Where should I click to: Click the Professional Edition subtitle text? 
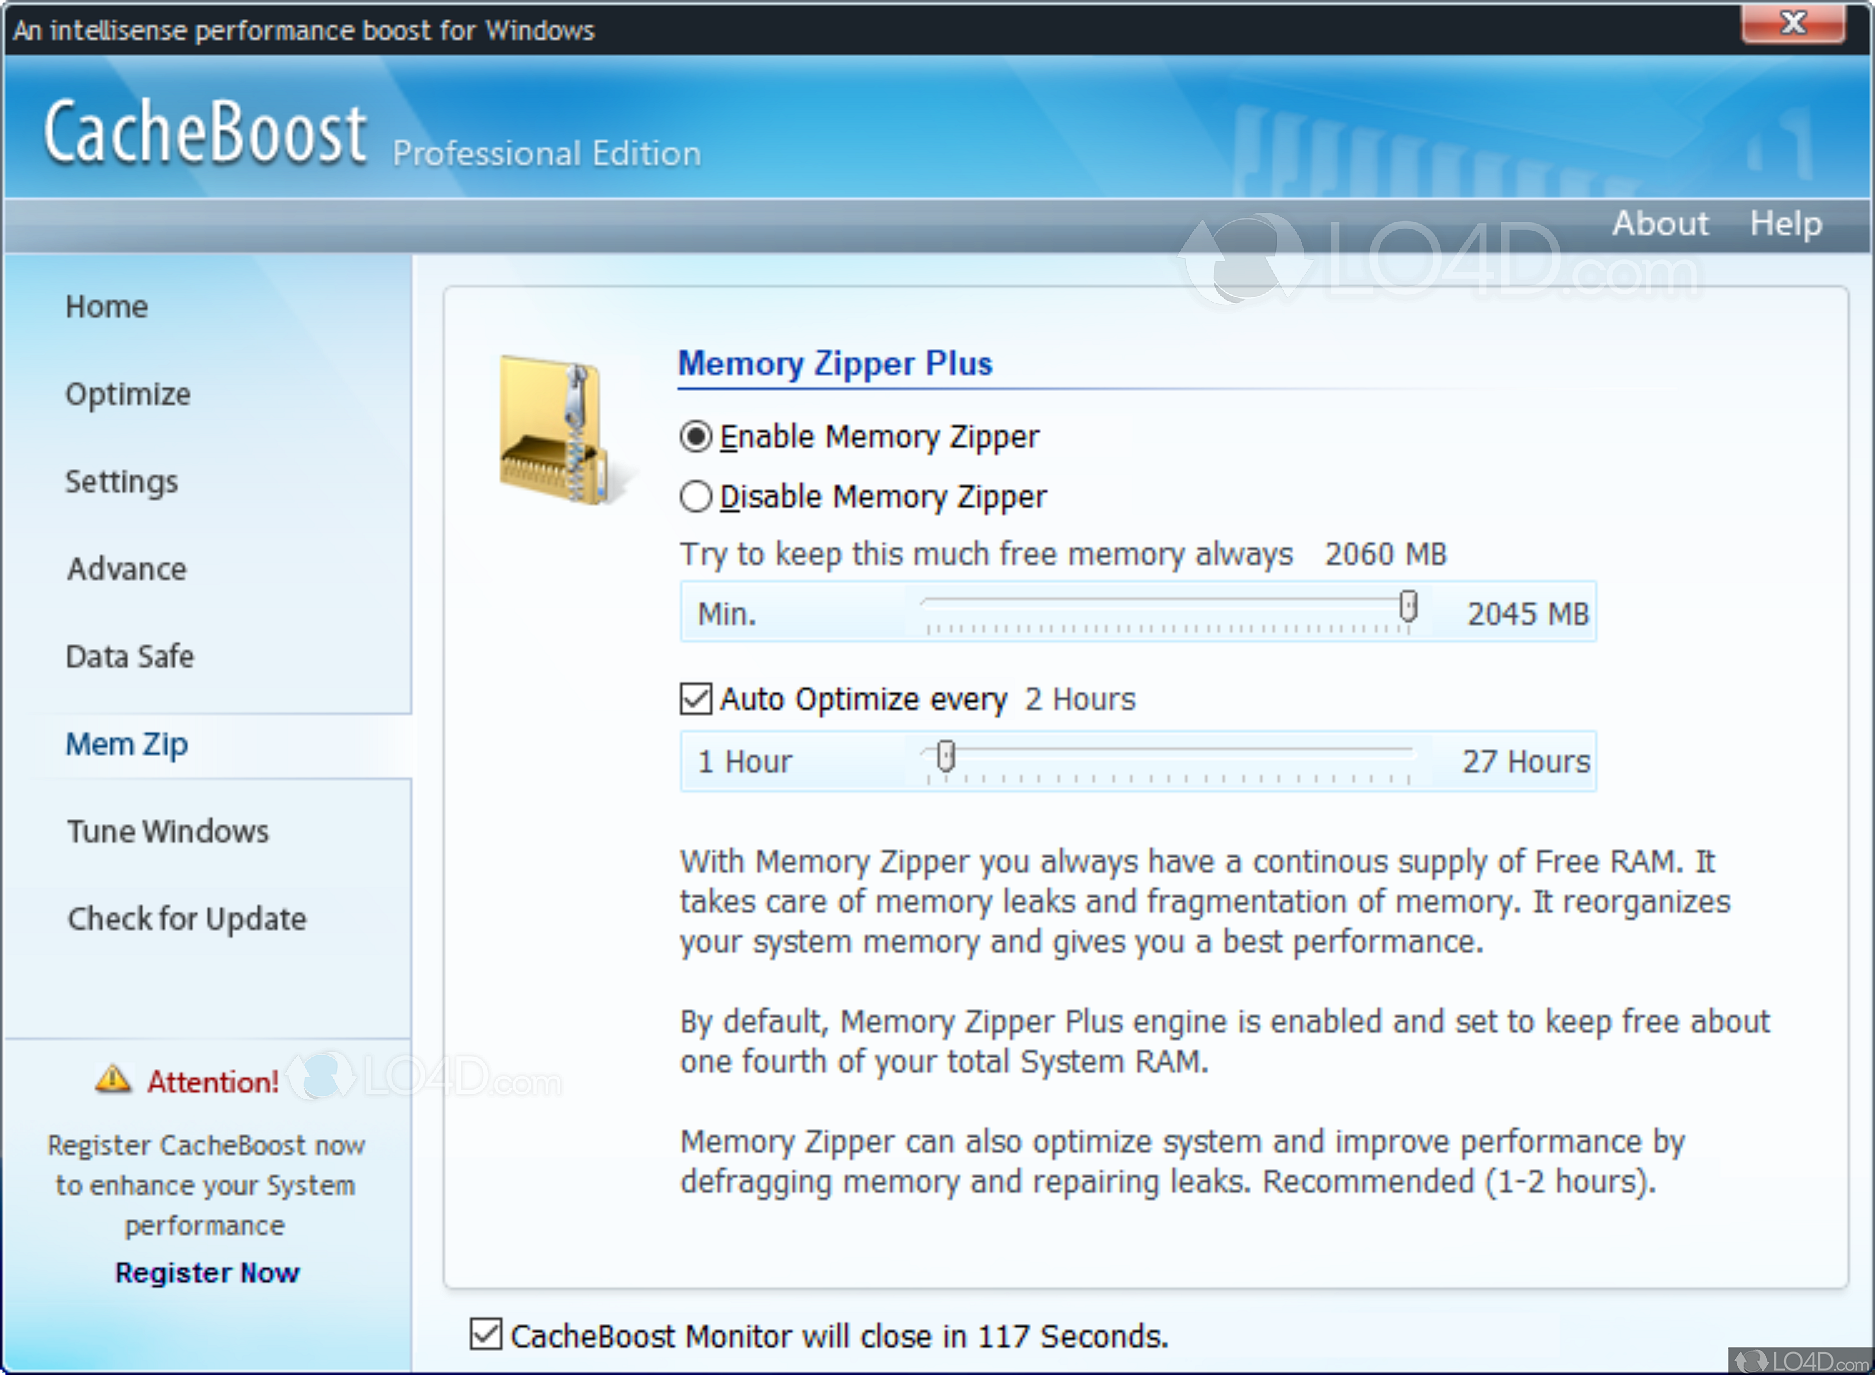(547, 153)
